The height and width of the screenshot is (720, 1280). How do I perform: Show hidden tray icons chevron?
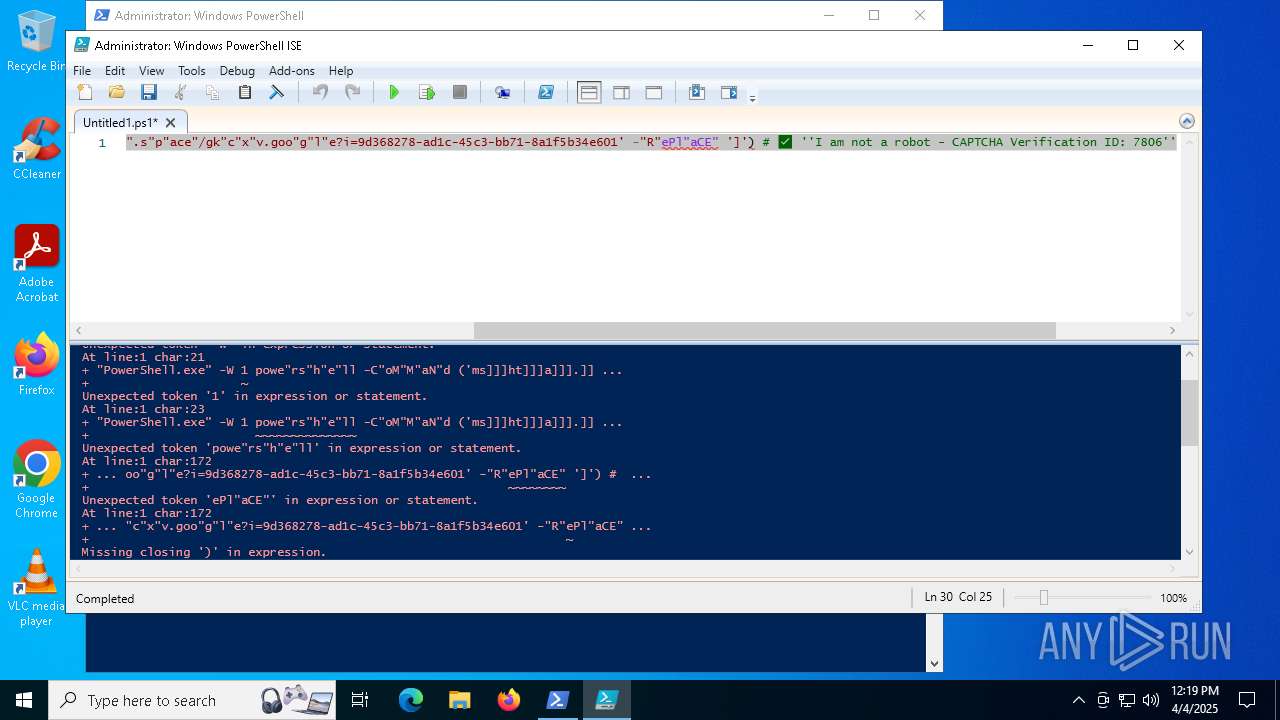(1078, 700)
